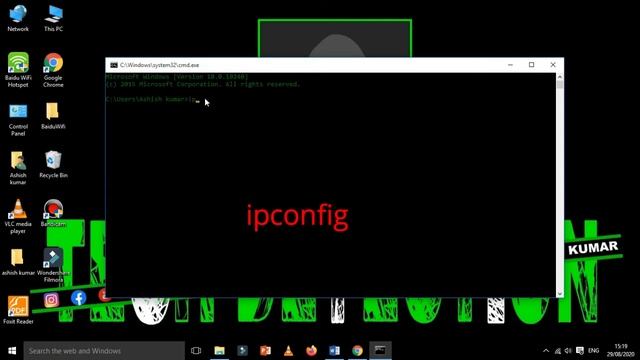640x360 pixels.
Task: Open PowerPoint from the taskbar
Action: point(265,351)
